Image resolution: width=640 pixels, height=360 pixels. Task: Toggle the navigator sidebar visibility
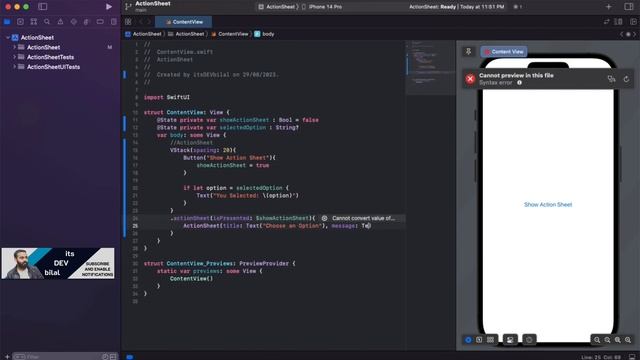pyautogui.click(x=43, y=7)
